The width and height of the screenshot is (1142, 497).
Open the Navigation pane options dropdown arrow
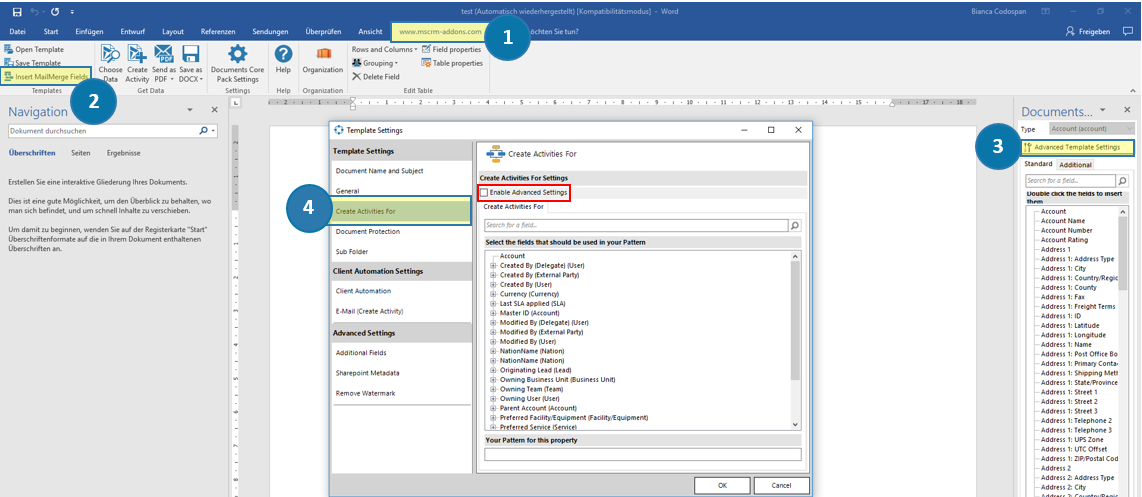[190, 109]
